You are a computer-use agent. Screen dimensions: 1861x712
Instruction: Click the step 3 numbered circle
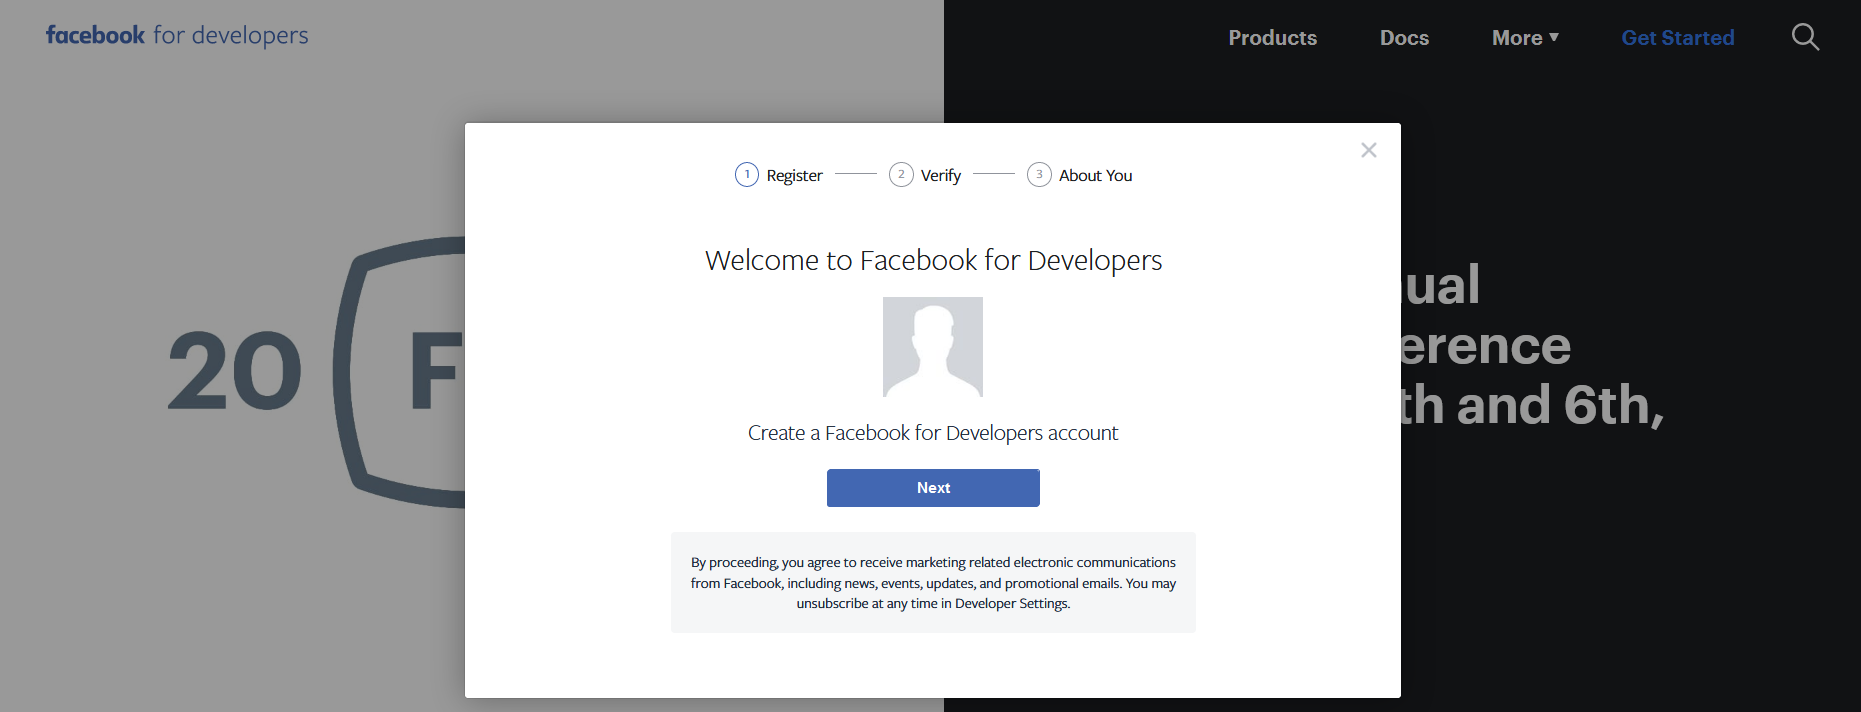[1038, 175]
